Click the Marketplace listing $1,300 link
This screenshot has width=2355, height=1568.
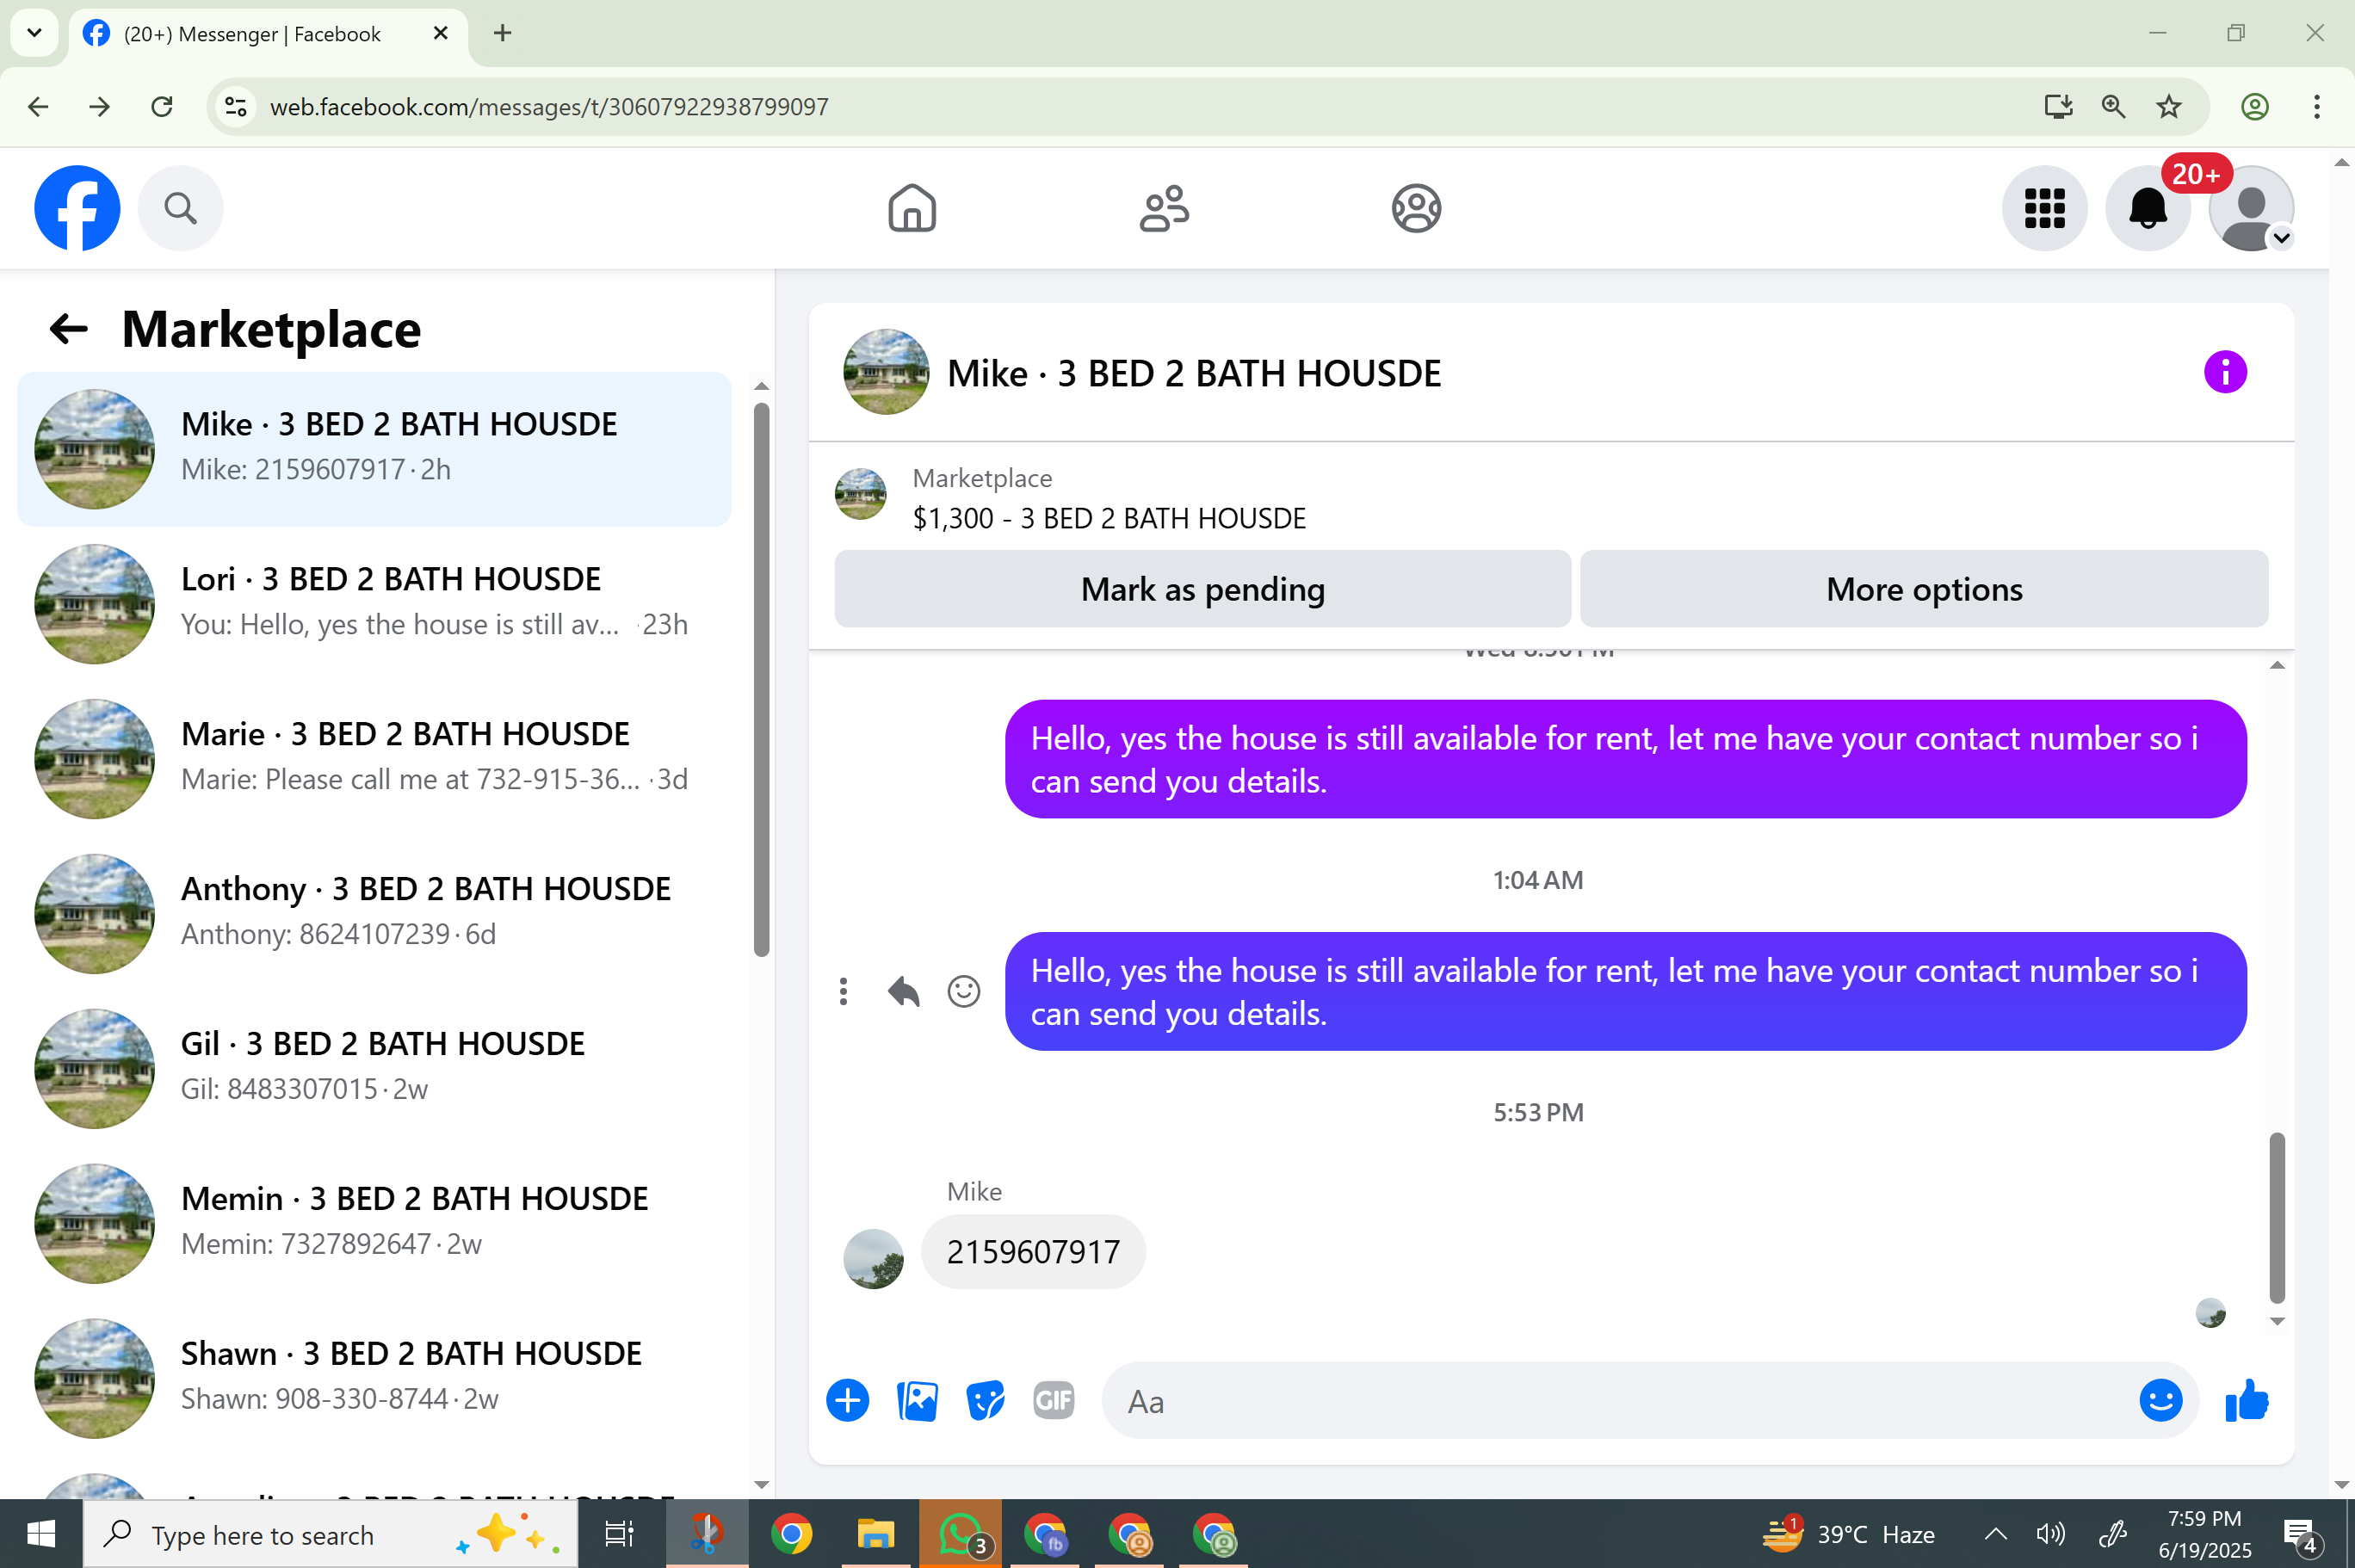click(1108, 518)
